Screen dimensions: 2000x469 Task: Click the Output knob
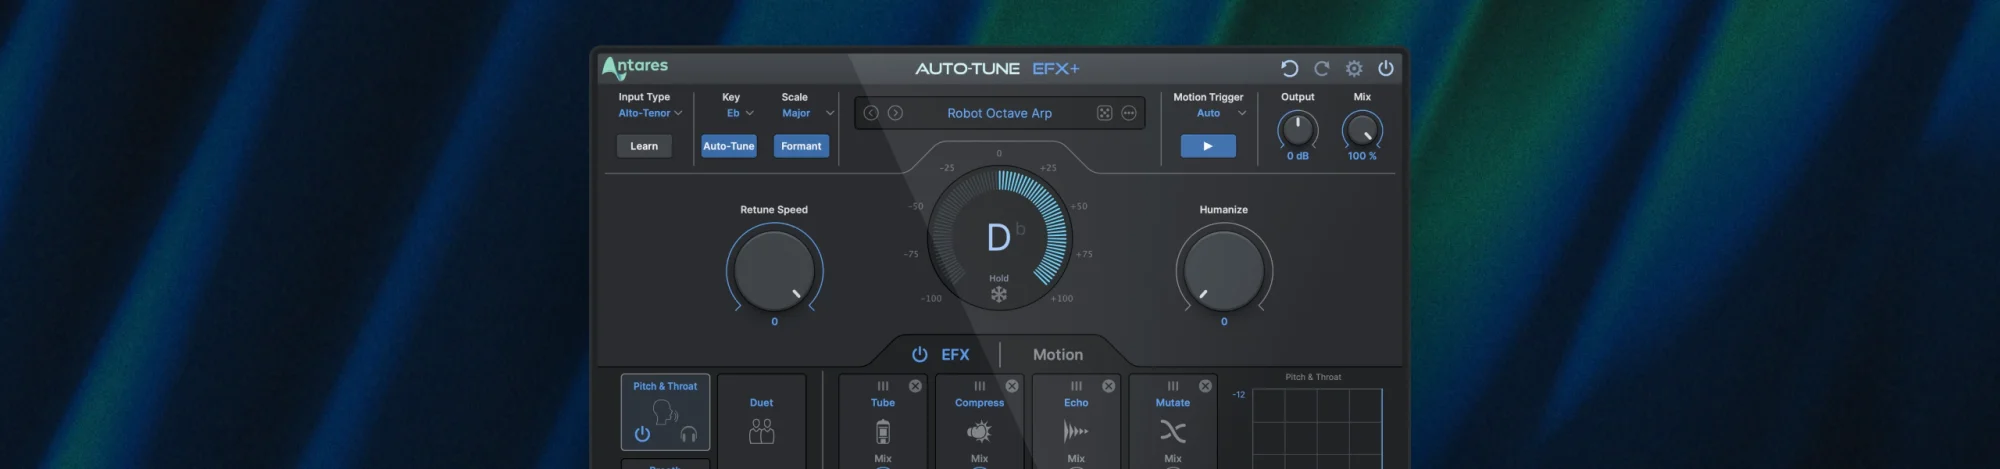coord(1298,129)
